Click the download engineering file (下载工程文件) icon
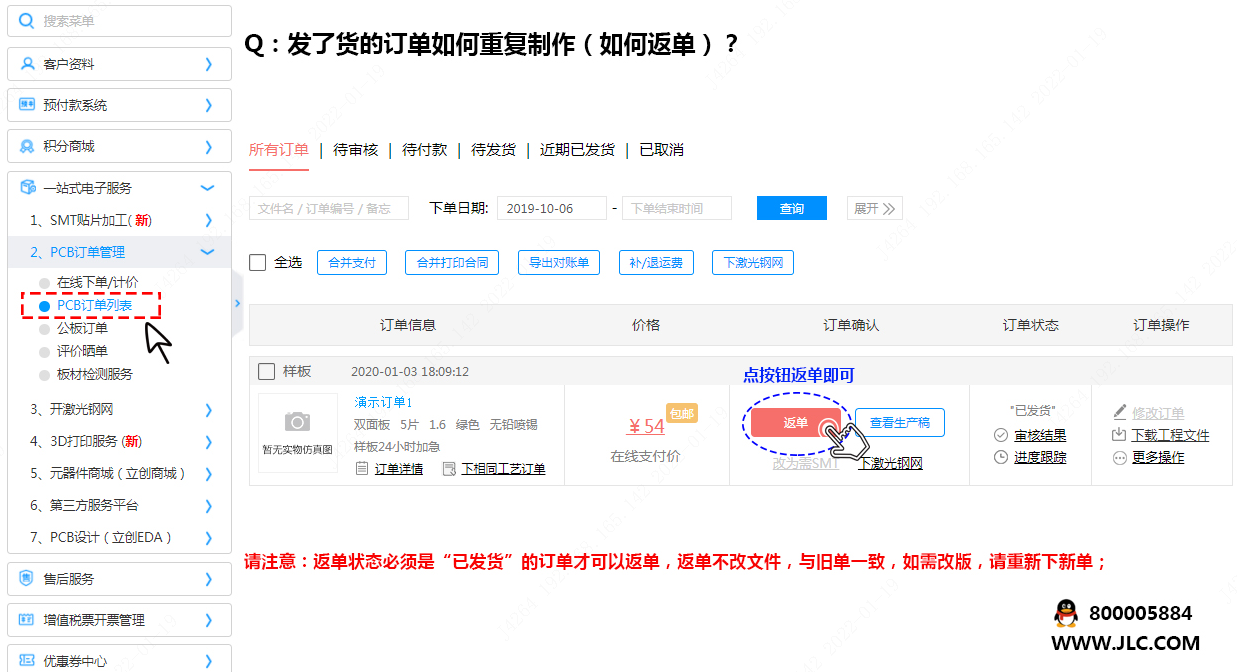Image resolution: width=1237 pixels, height=672 pixels. [x=1119, y=435]
